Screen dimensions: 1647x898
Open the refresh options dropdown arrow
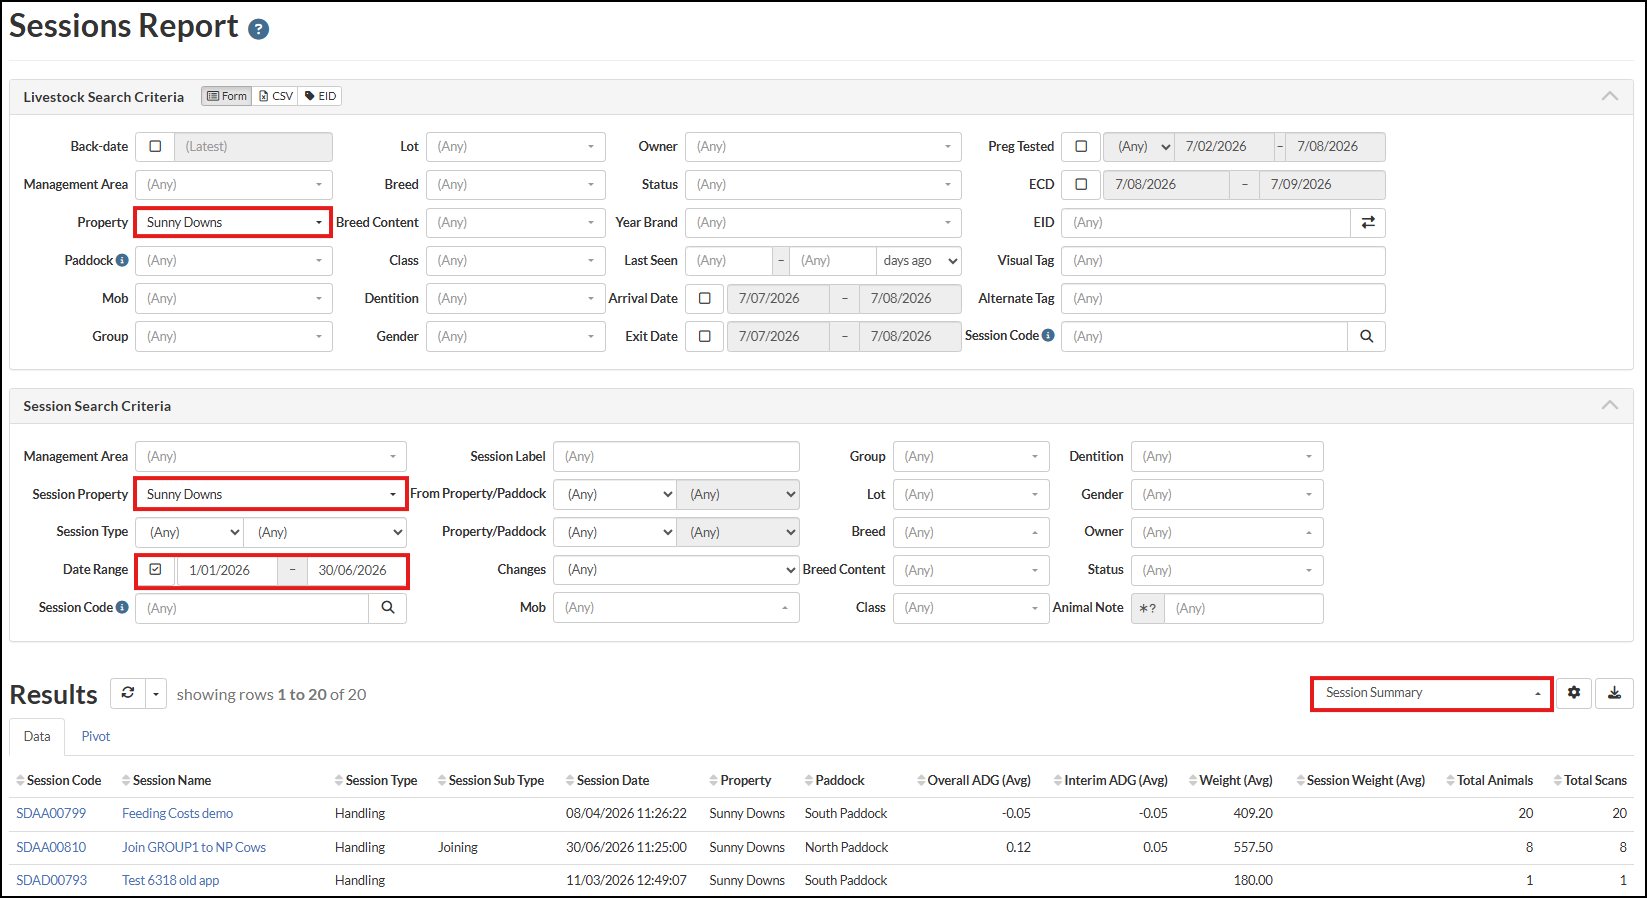[x=156, y=693]
